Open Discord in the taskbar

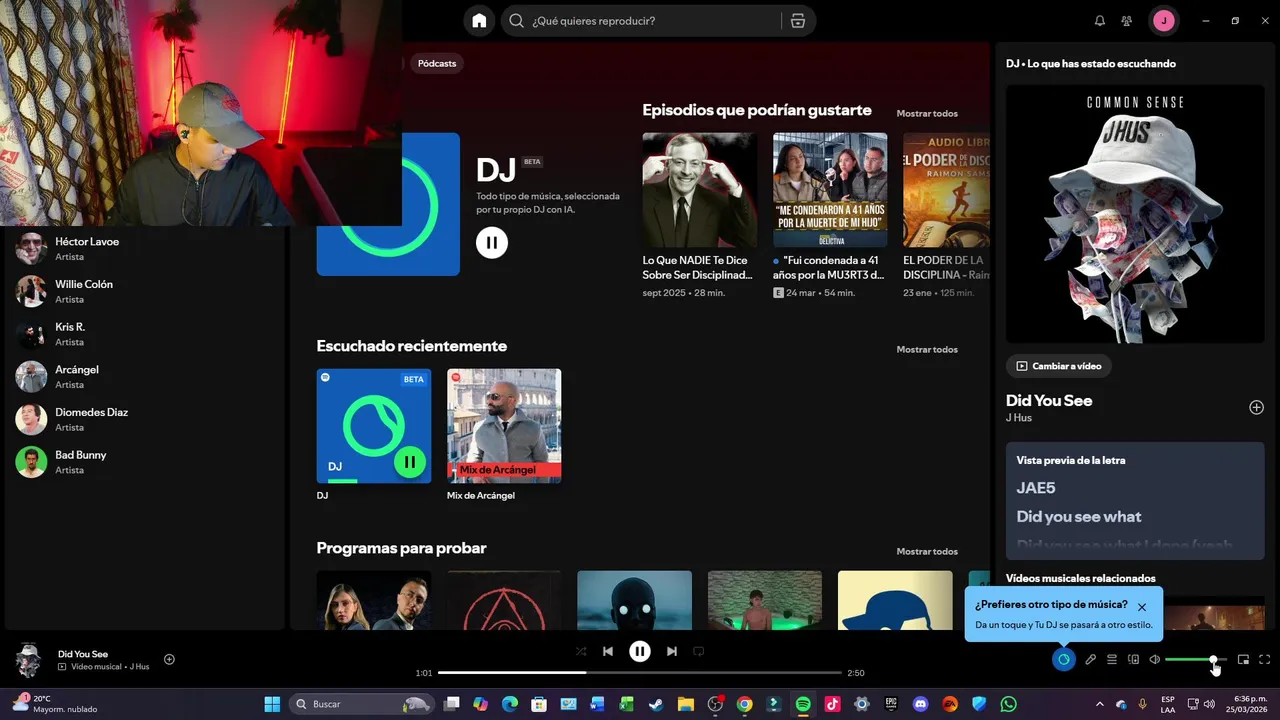[921, 704]
